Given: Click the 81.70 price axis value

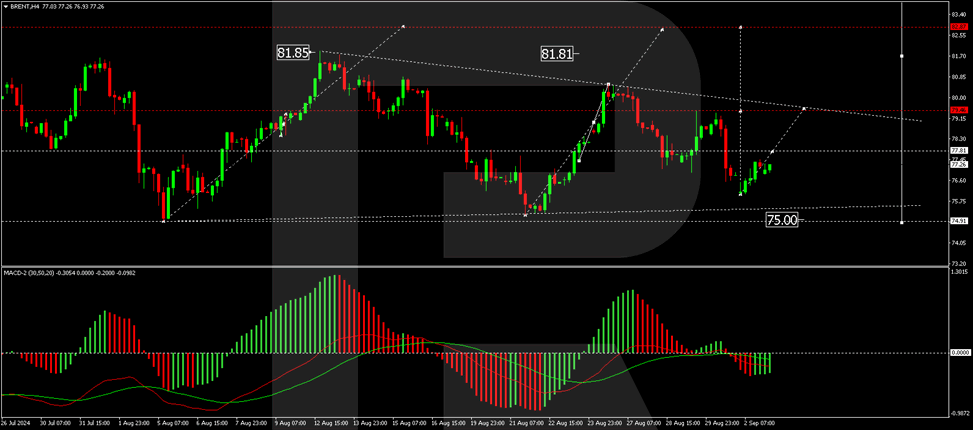Looking at the screenshot, I should point(959,56).
